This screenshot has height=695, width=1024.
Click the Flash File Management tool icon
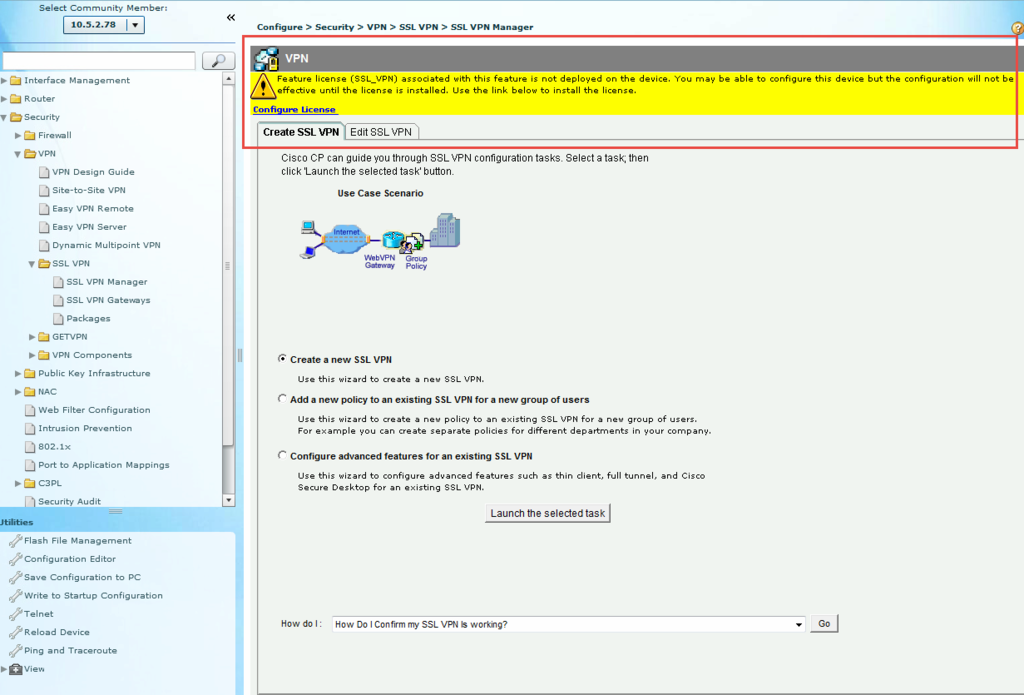point(15,541)
